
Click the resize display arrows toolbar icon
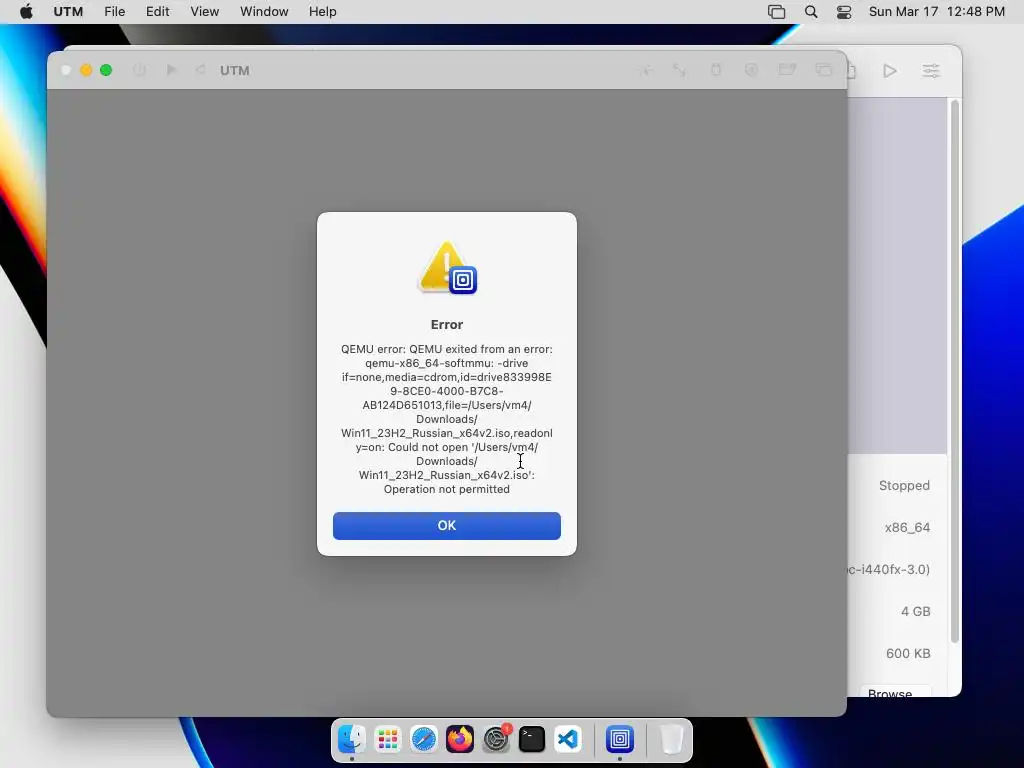coord(679,70)
